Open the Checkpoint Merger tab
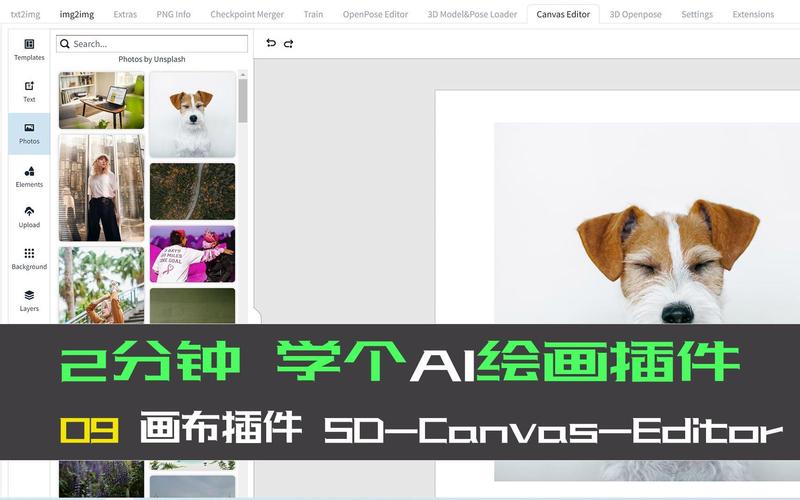 click(247, 14)
